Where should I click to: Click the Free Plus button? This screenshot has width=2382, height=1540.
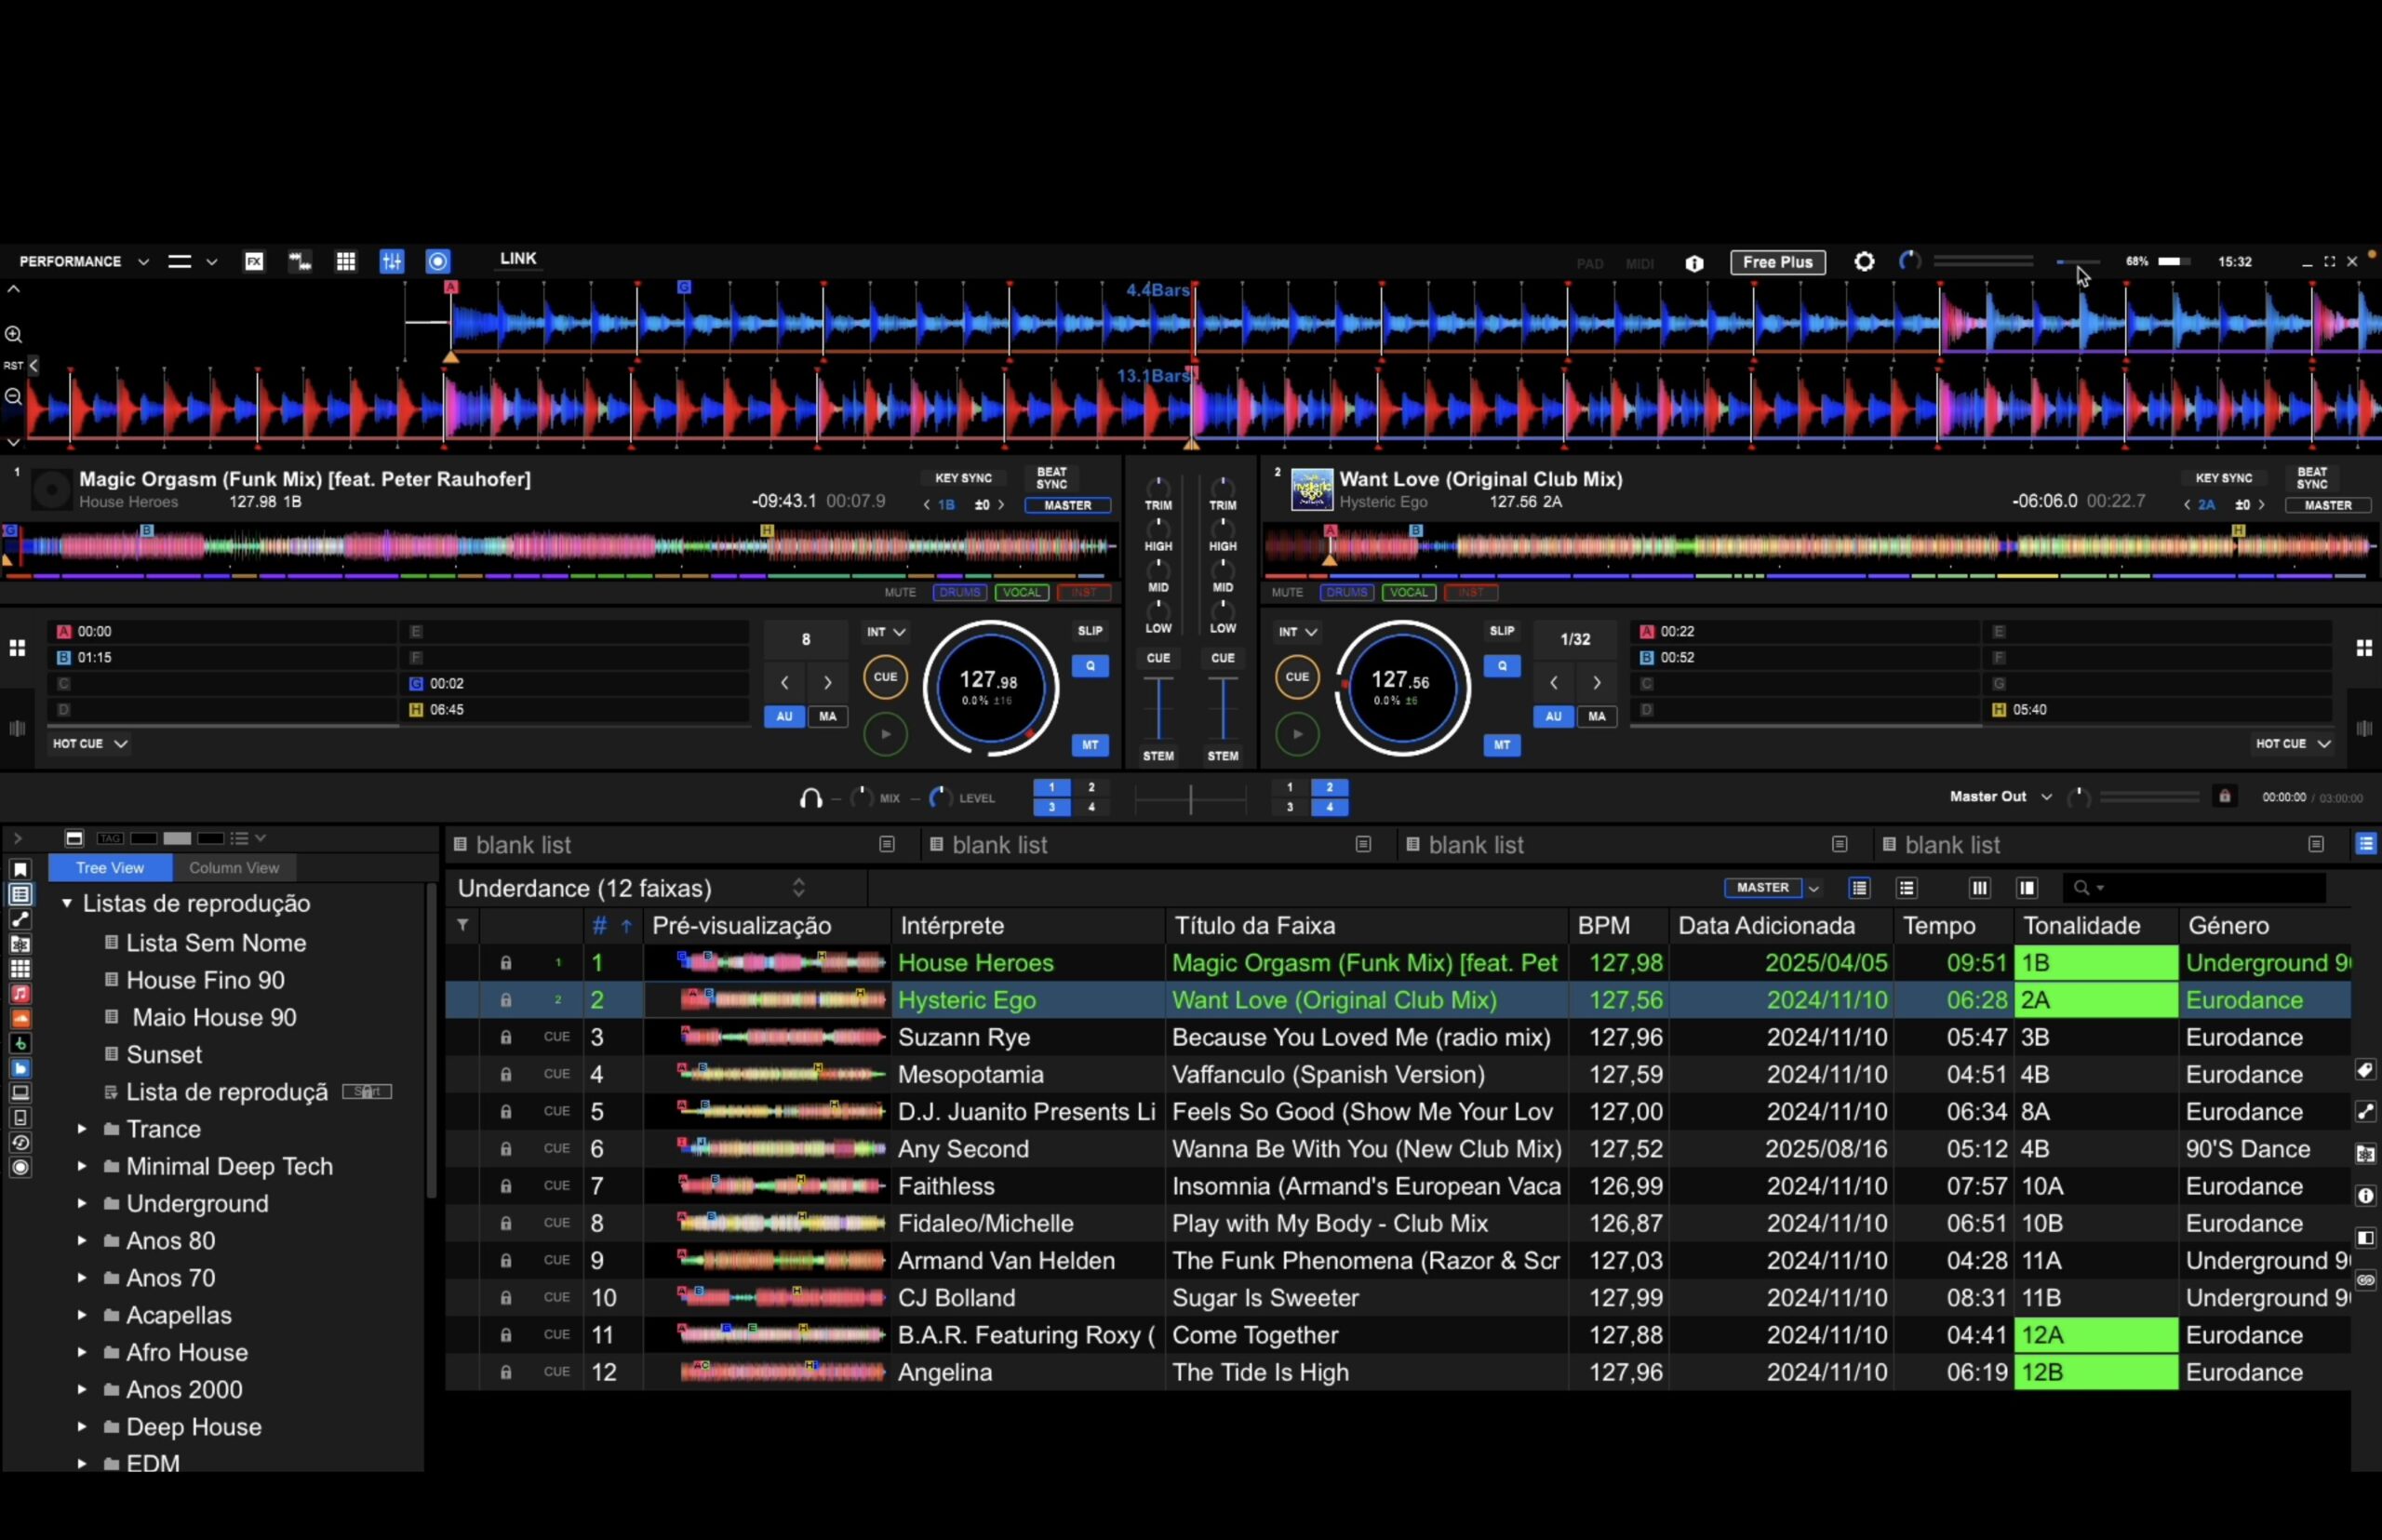pos(1777,262)
